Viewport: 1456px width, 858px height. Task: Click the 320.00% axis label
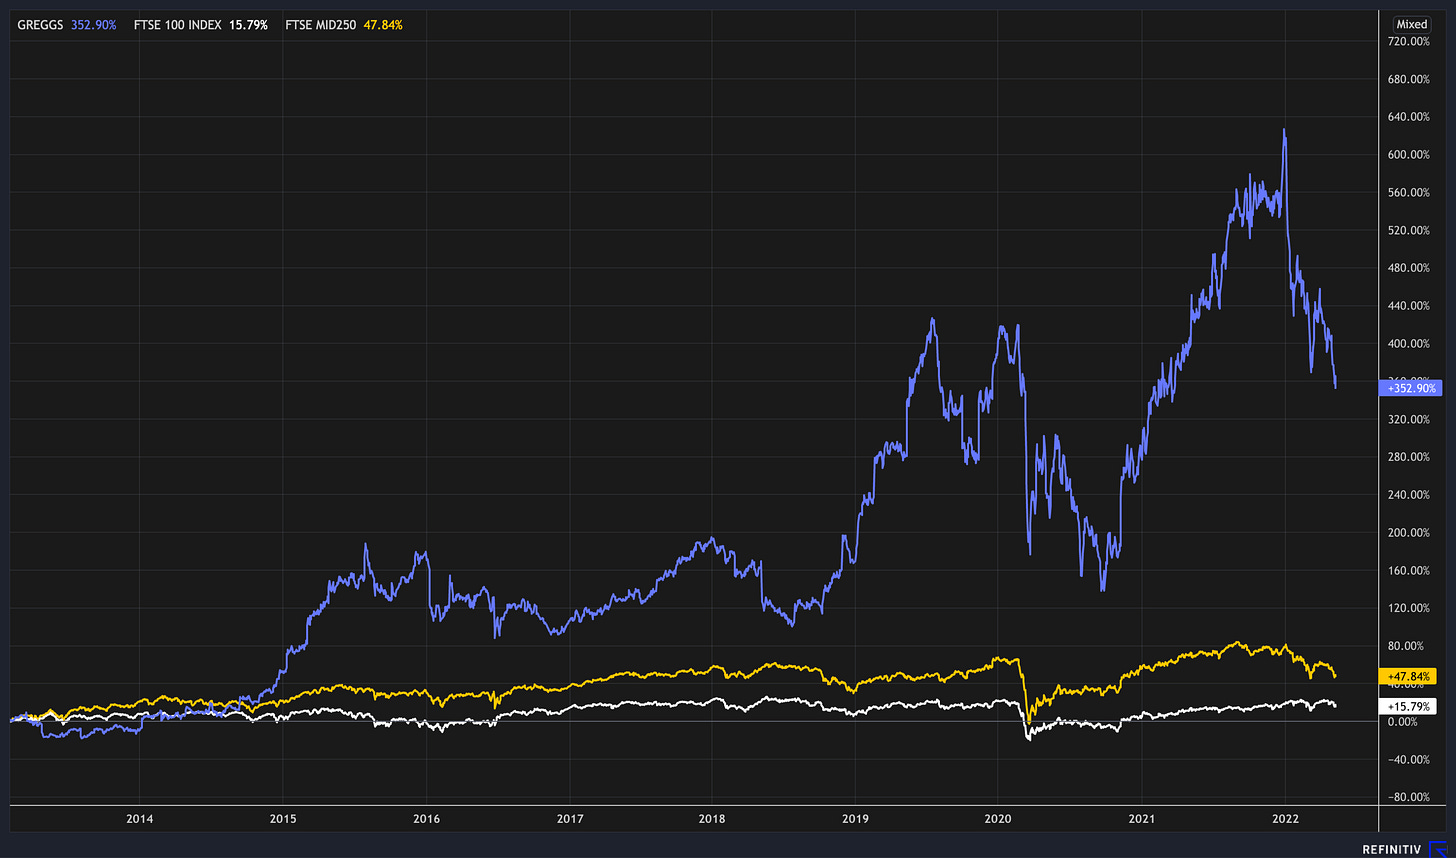[x=1407, y=419]
